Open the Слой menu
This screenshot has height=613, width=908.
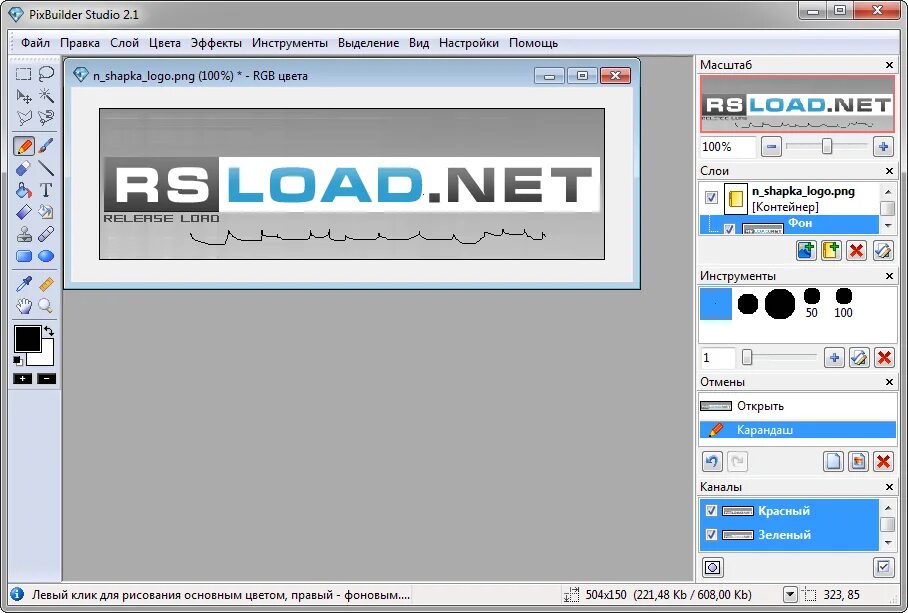[x=125, y=43]
